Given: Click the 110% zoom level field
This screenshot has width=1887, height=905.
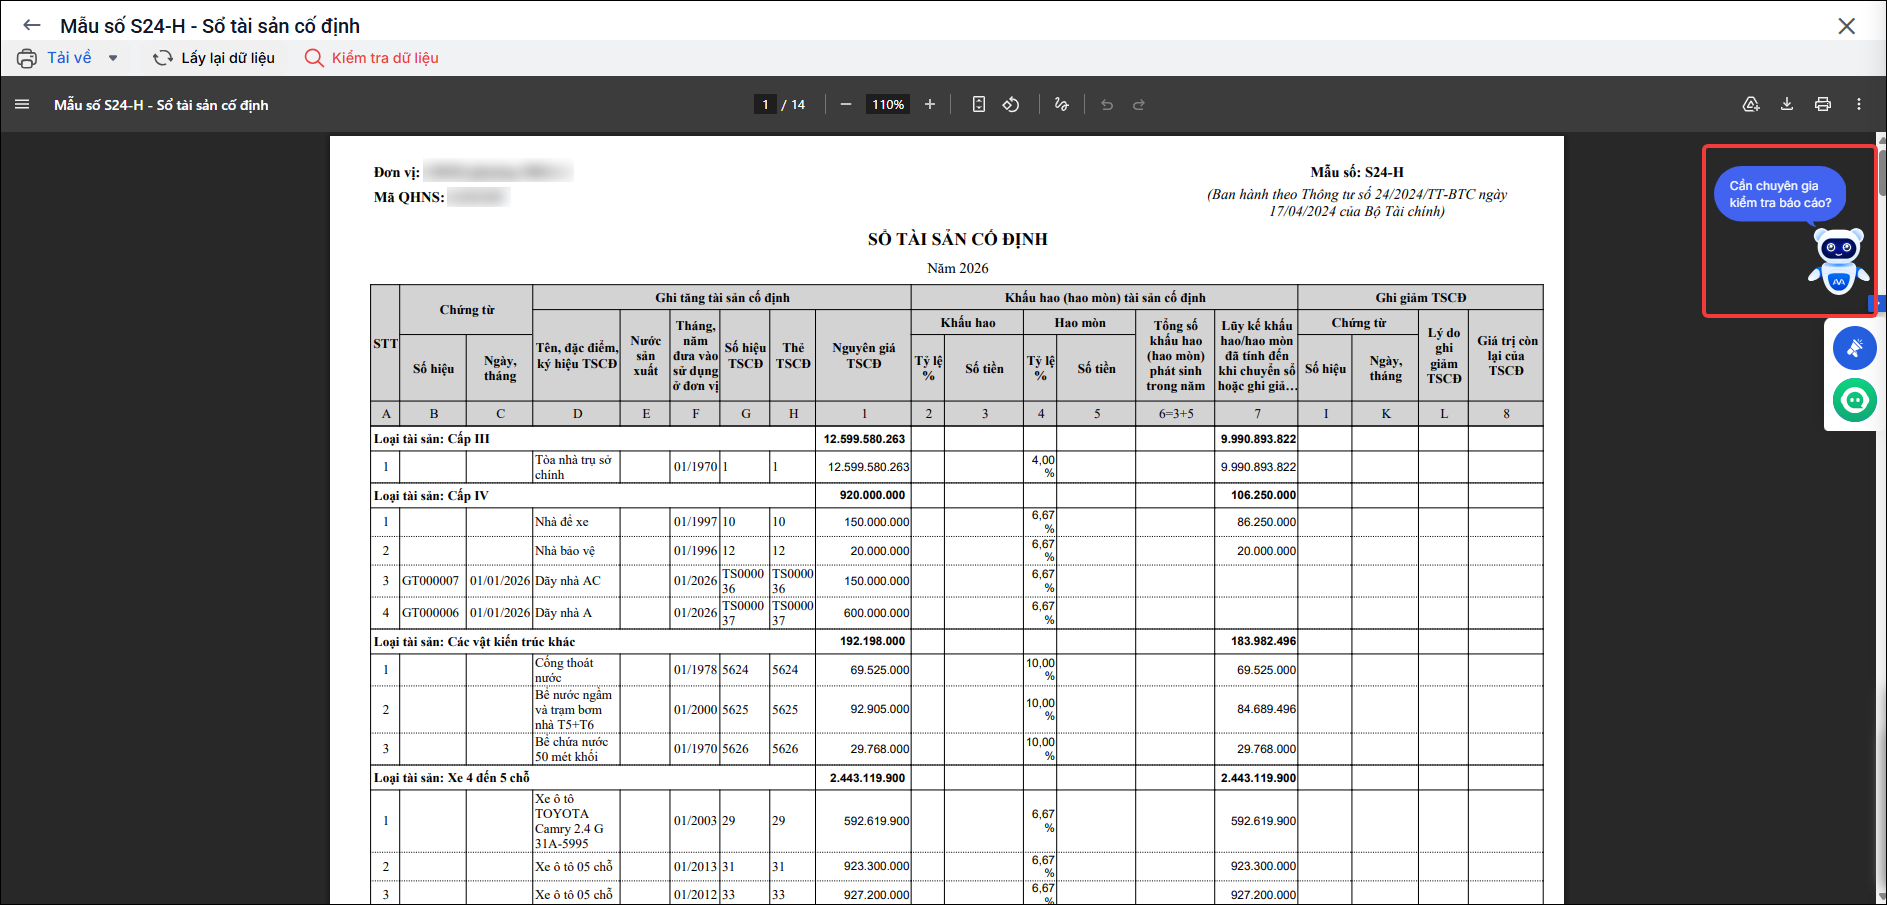Looking at the screenshot, I should [888, 104].
